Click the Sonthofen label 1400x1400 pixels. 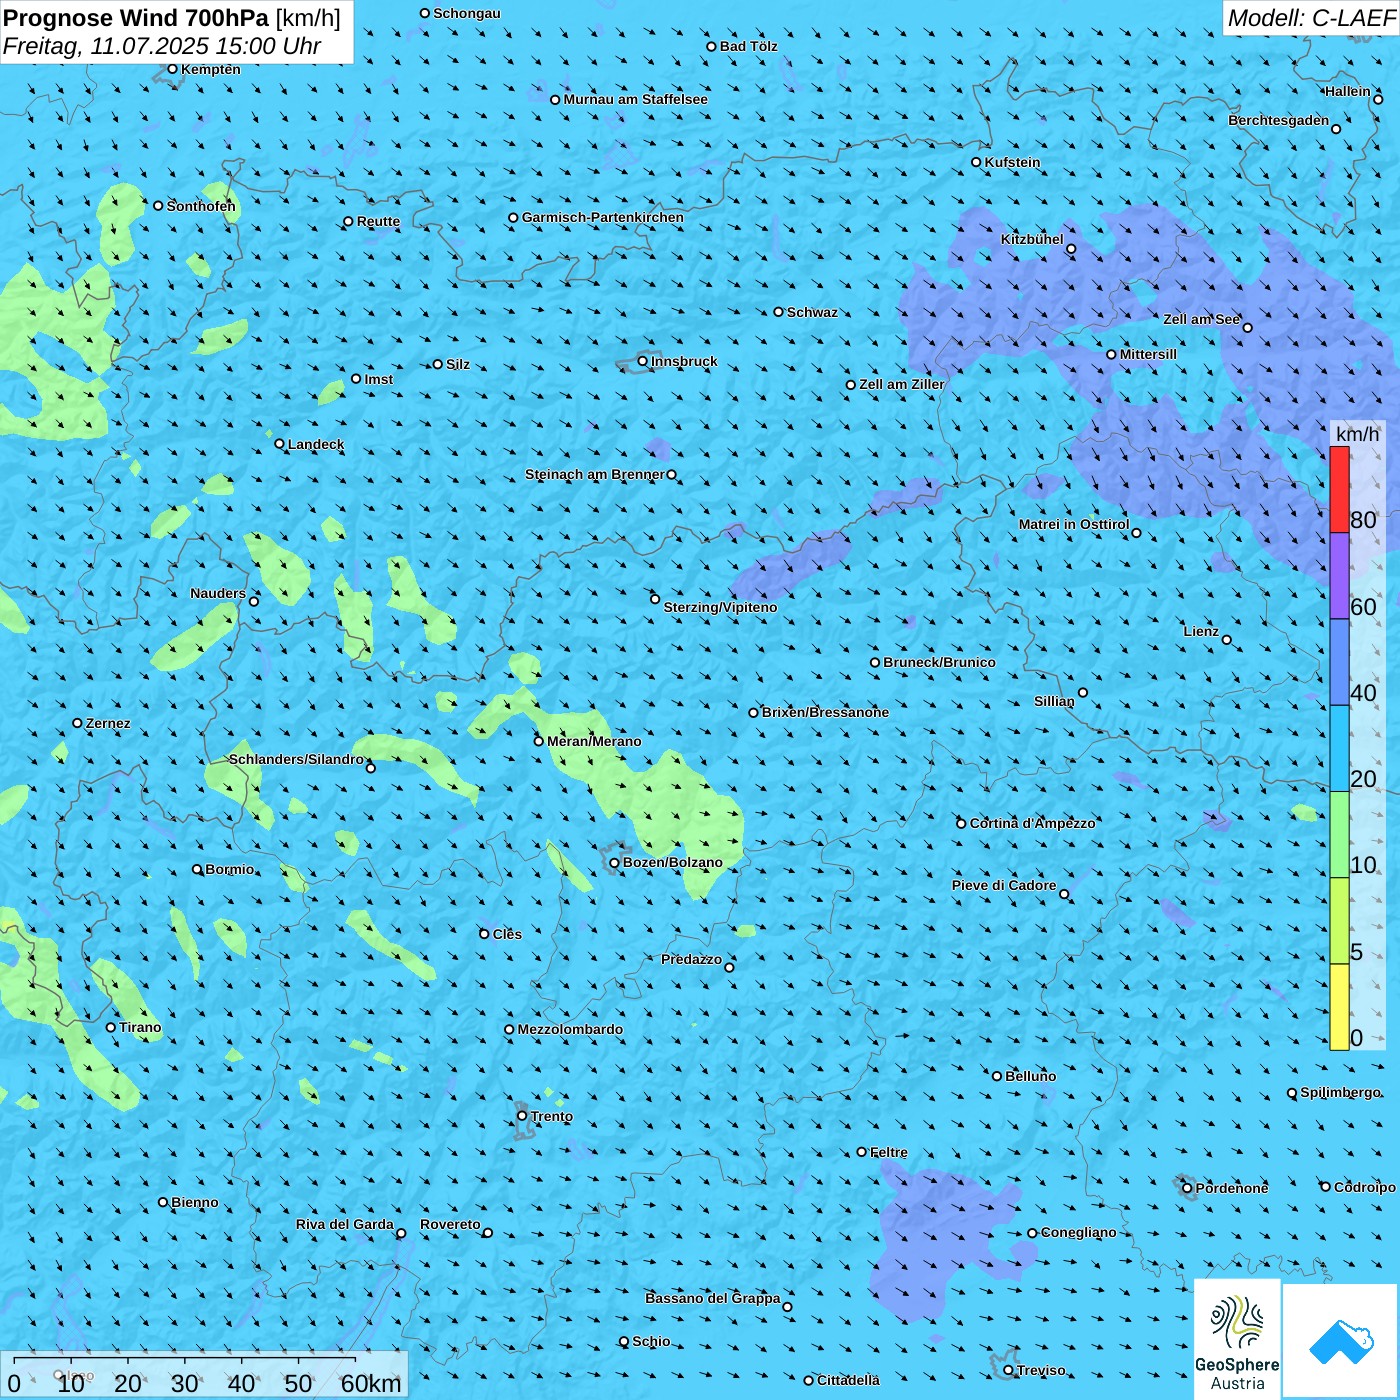click(201, 206)
